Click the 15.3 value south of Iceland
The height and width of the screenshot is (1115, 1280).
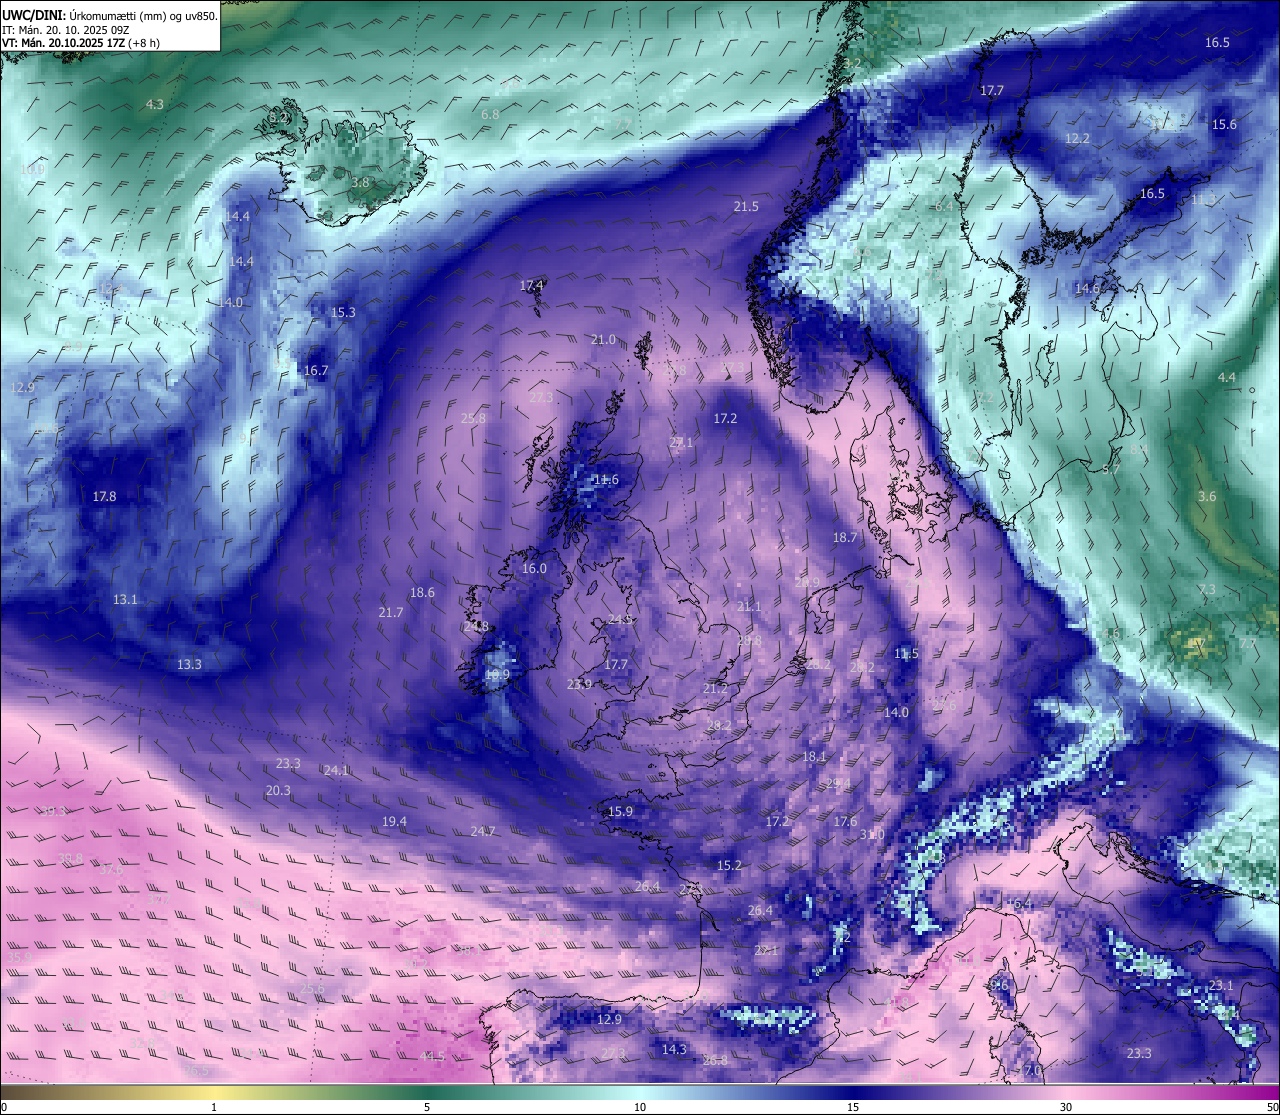(x=343, y=312)
